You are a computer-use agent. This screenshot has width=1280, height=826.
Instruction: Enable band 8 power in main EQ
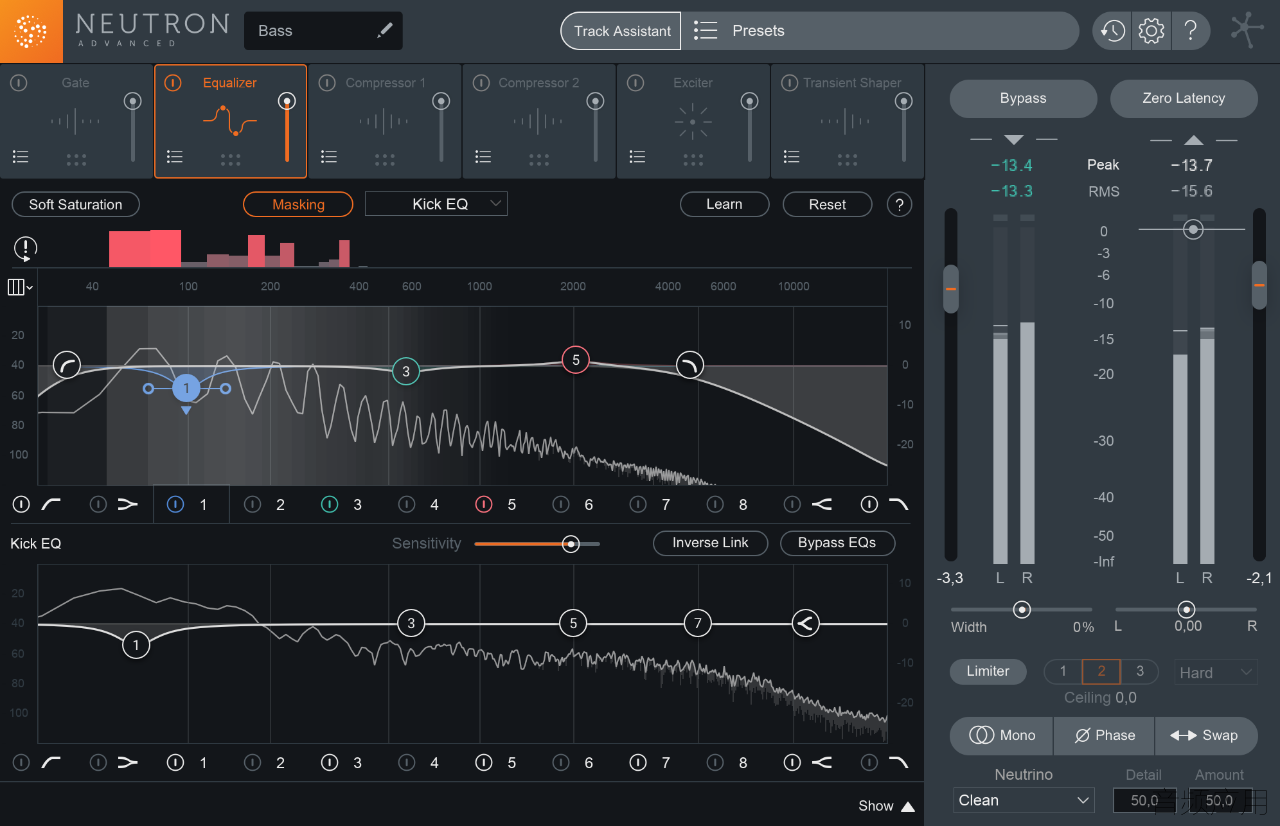tap(715, 504)
